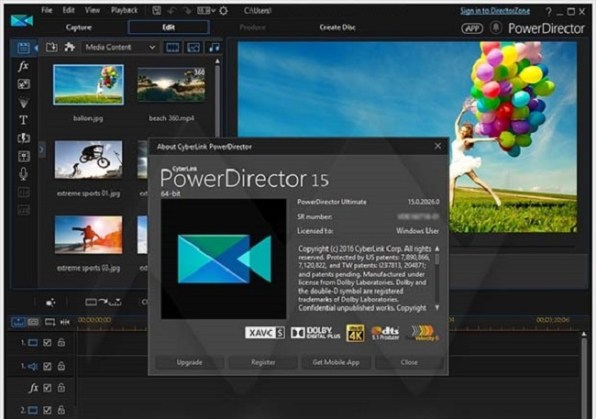Image resolution: width=596 pixels, height=419 pixels.
Task: Open the Media Content dropdown
Action: pyautogui.click(x=119, y=48)
